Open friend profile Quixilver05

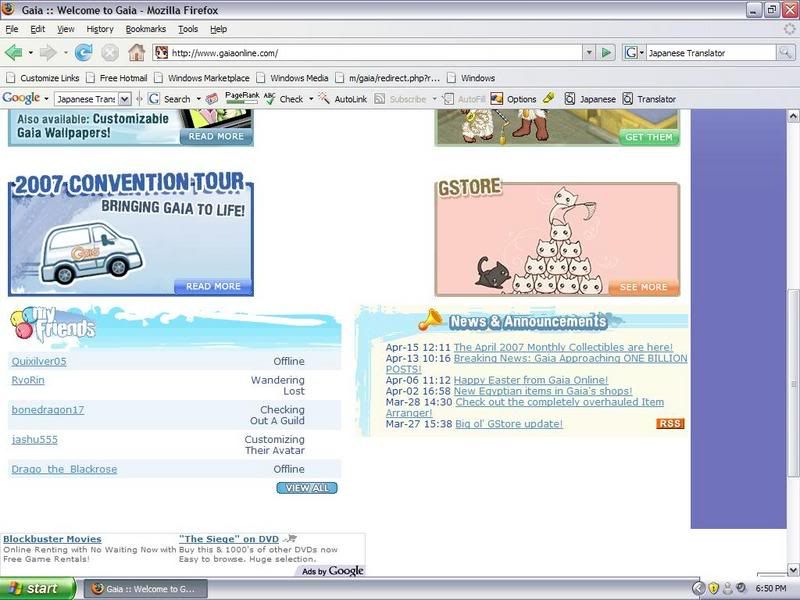tap(39, 361)
